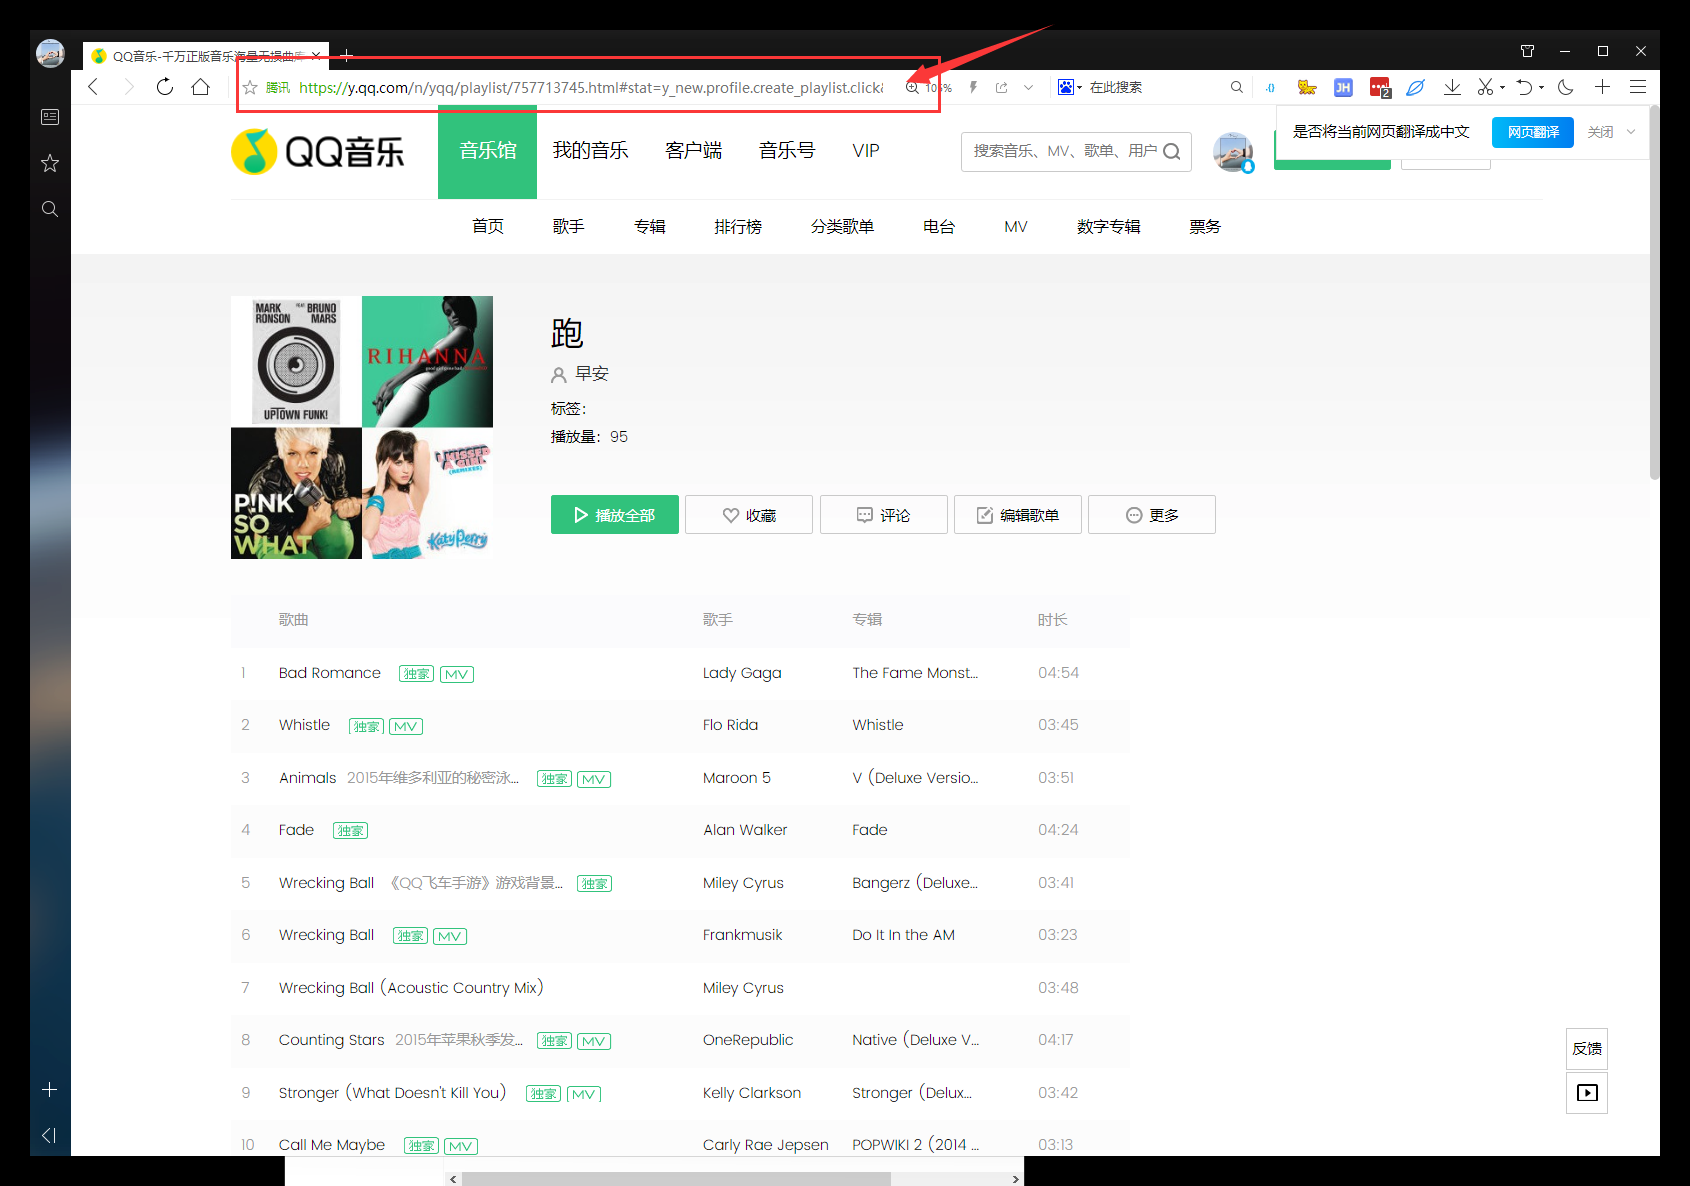Open the browser home page icon
The width and height of the screenshot is (1690, 1186).
pos(201,87)
